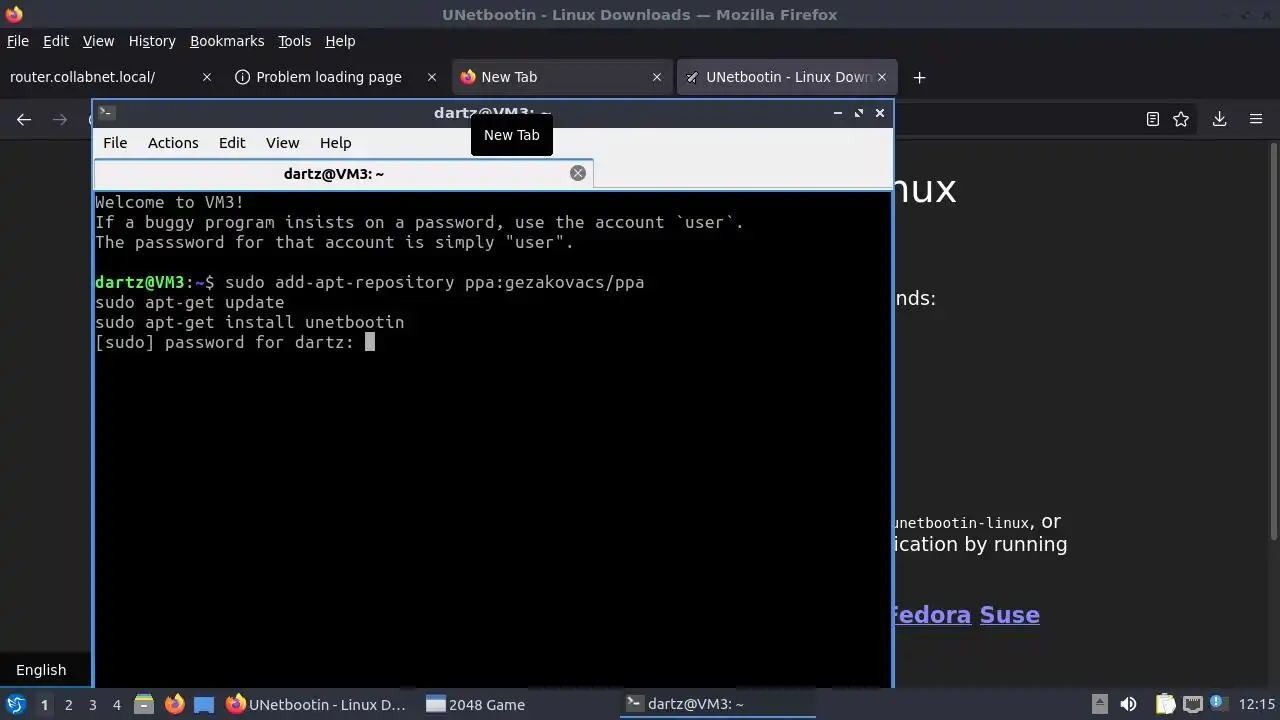The width and height of the screenshot is (1280, 720).
Task: Switch to workspace 2
Action: coord(68,704)
